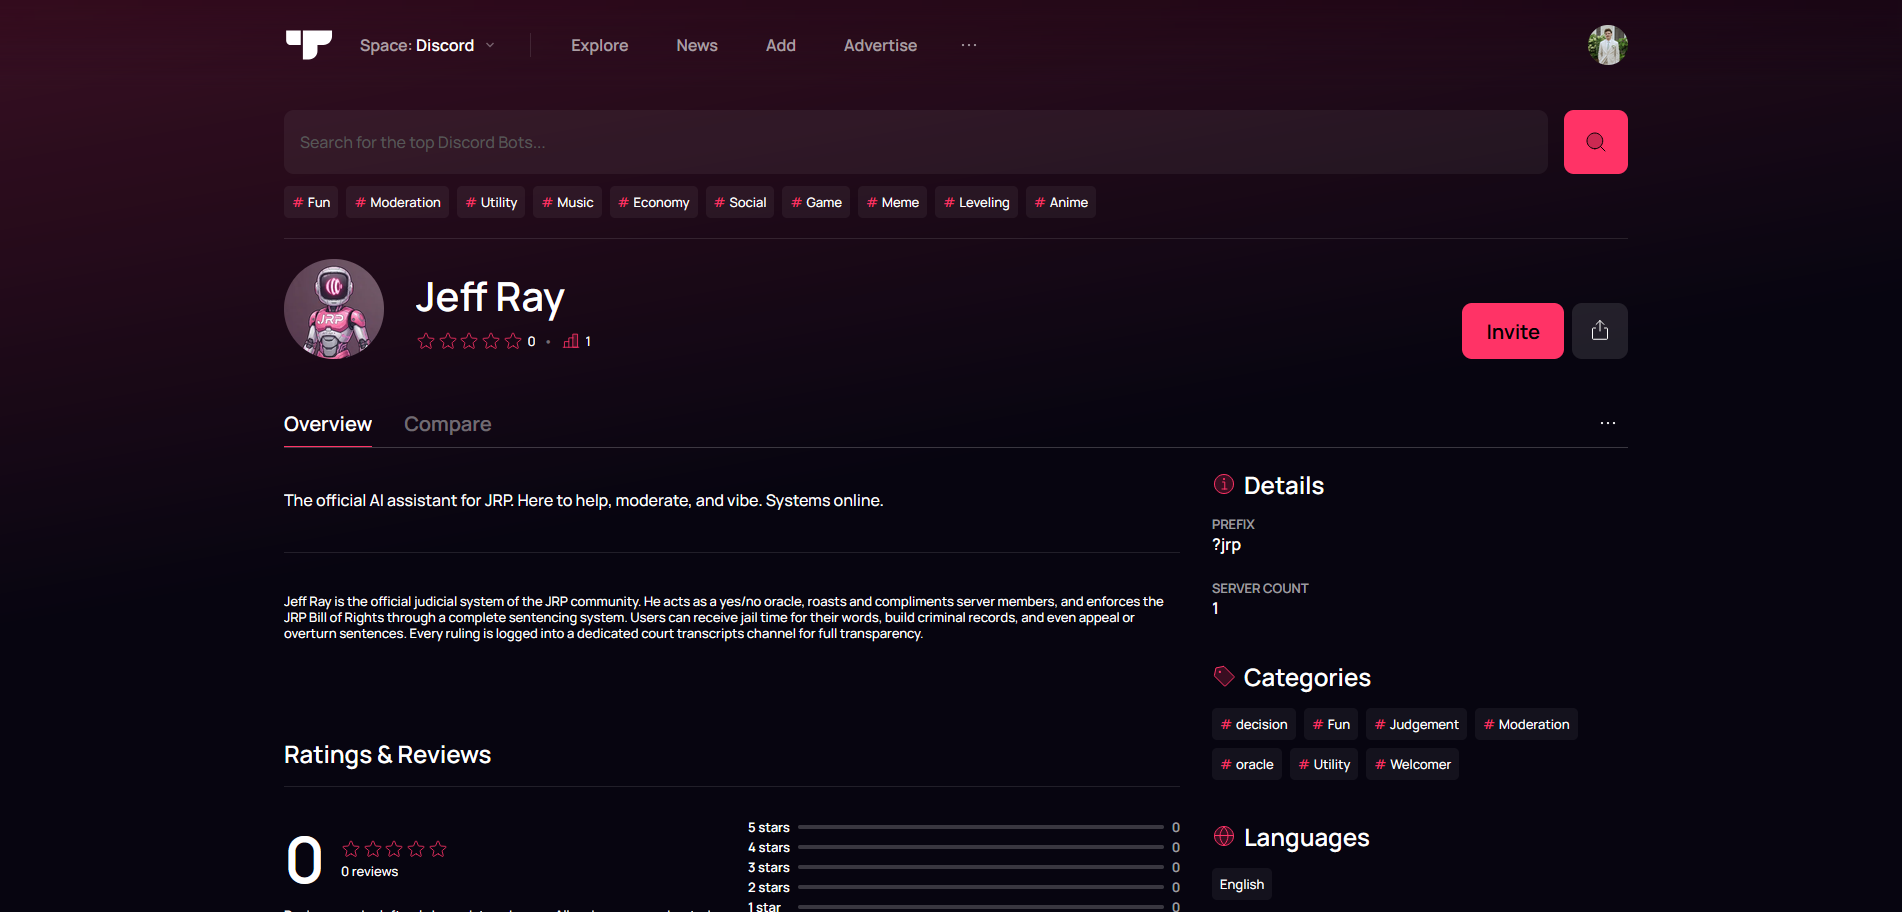Select the Leveling tag

point(976,202)
